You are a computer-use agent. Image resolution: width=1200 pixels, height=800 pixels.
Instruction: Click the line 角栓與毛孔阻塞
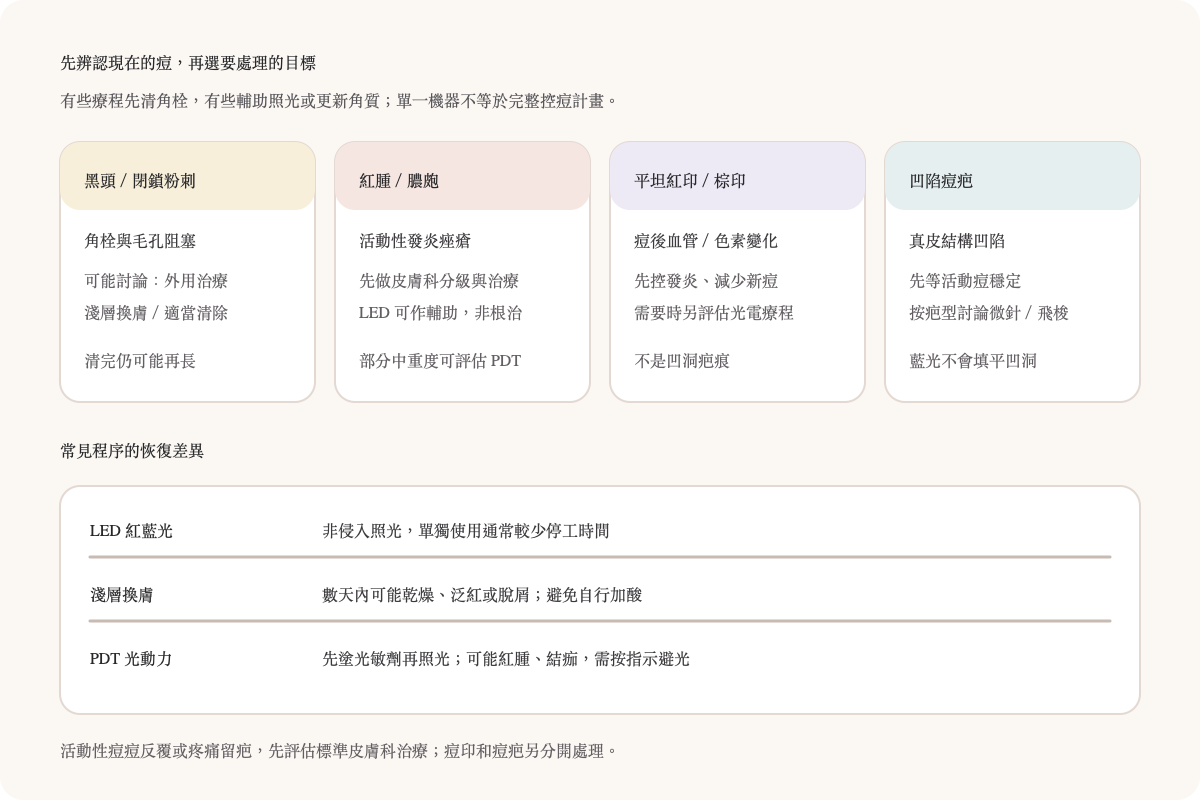(x=141, y=241)
